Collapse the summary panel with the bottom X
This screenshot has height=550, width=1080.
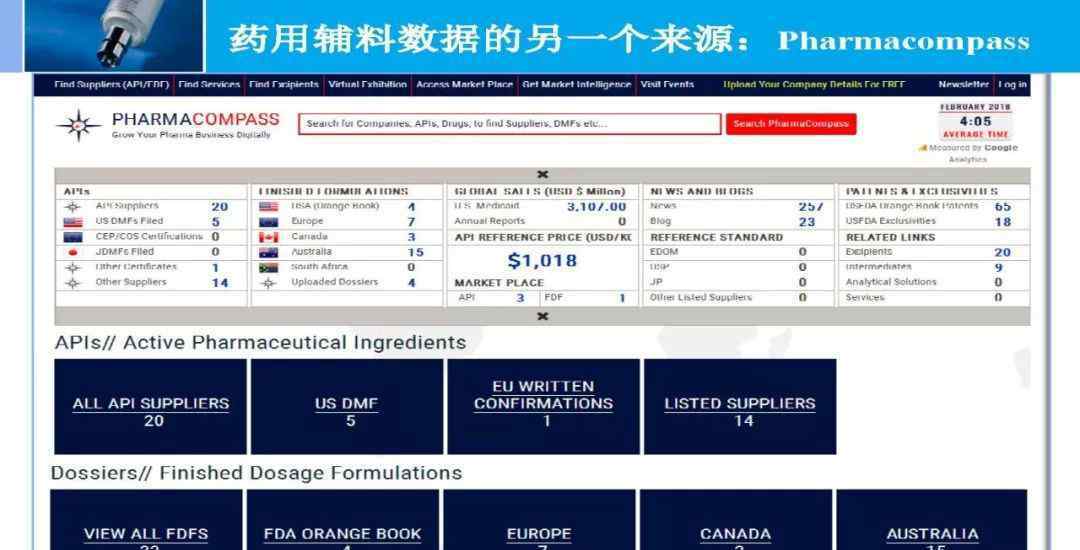(x=543, y=317)
